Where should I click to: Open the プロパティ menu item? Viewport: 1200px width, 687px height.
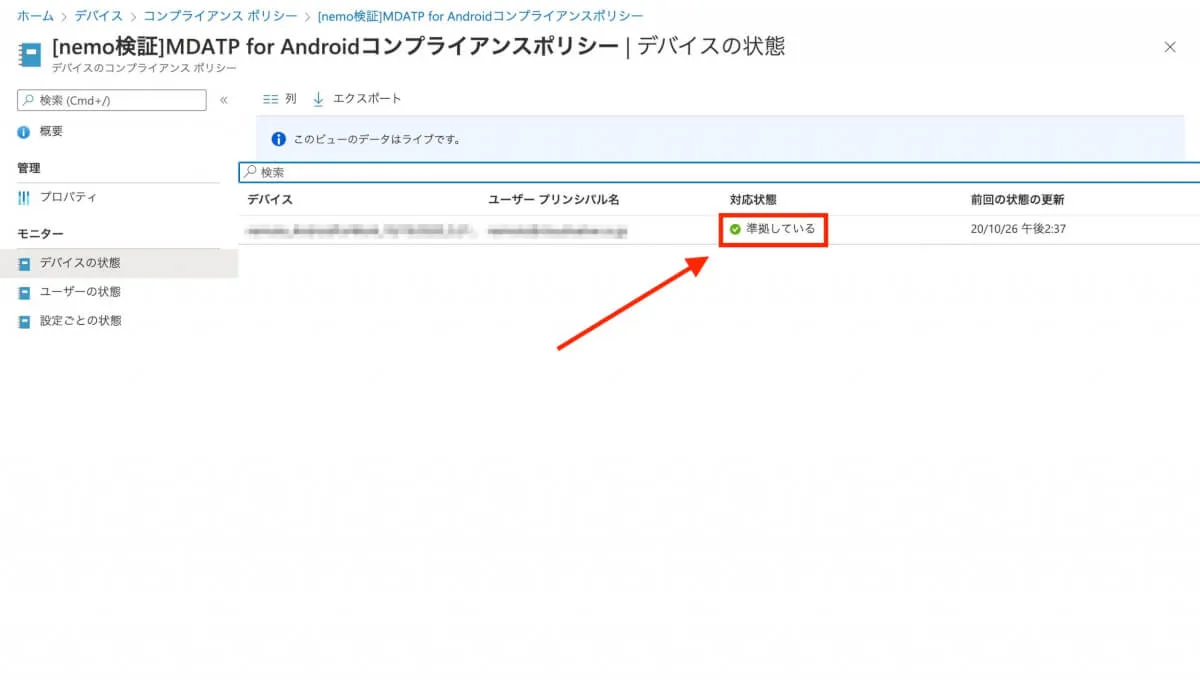[x=68, y=197]
